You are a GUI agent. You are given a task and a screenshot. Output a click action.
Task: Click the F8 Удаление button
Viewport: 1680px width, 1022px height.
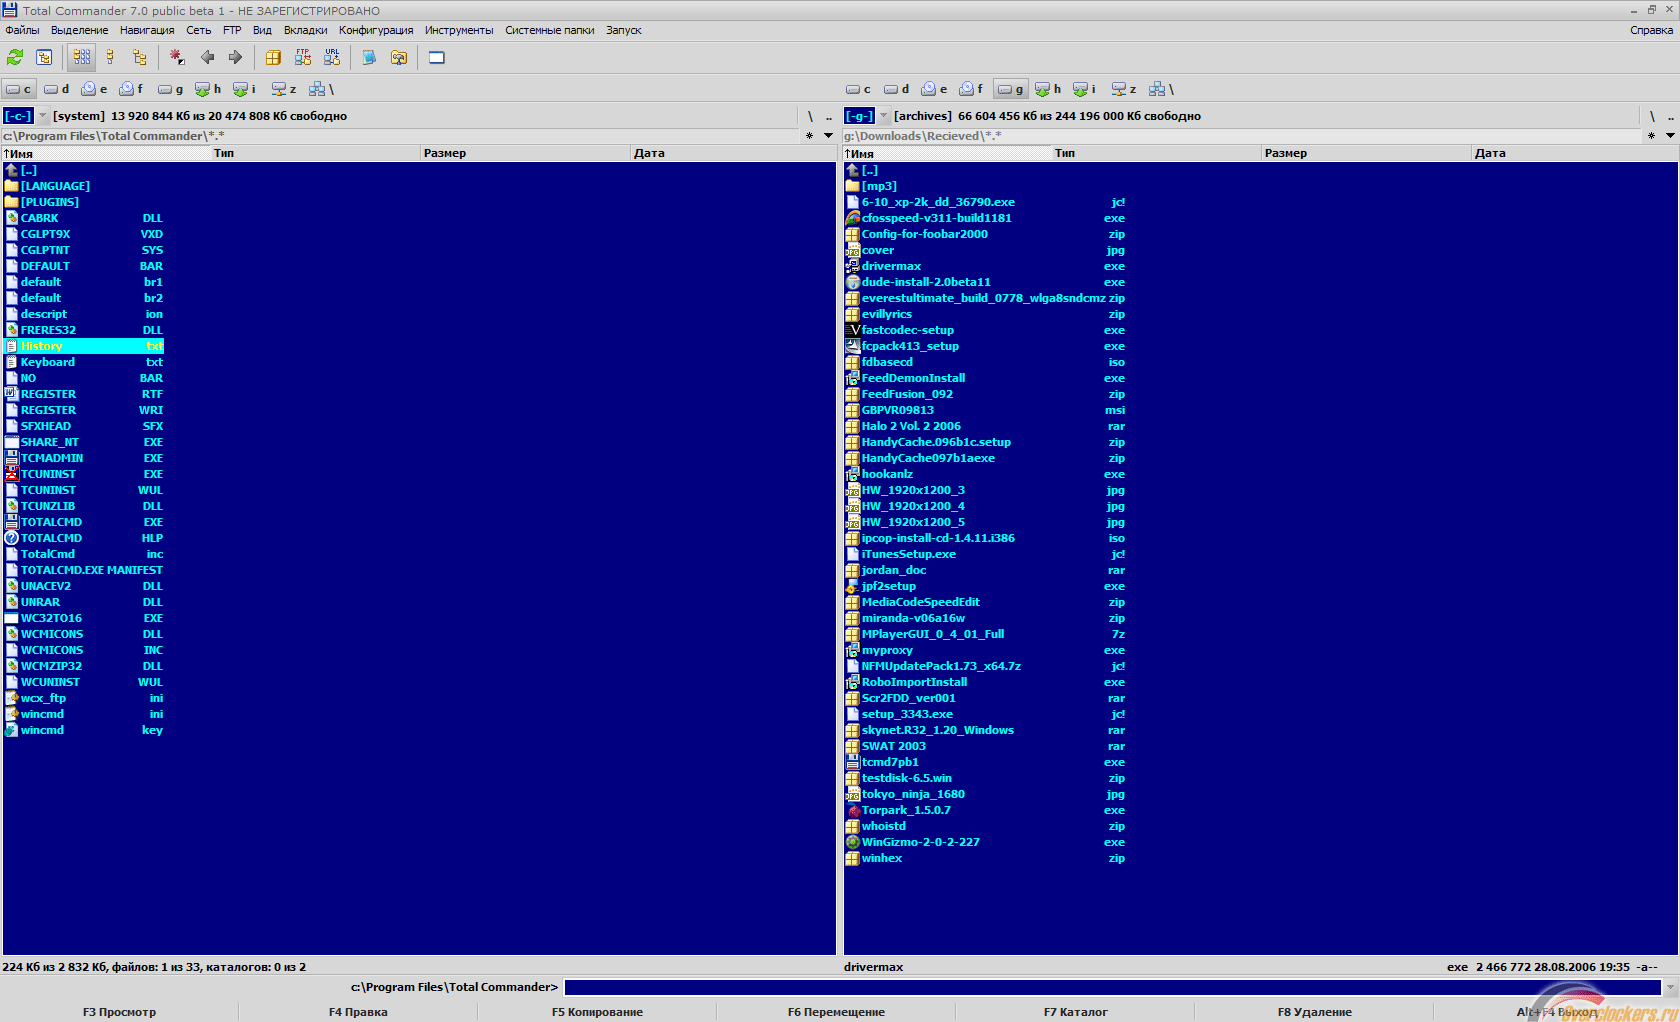[1314, 1012]
